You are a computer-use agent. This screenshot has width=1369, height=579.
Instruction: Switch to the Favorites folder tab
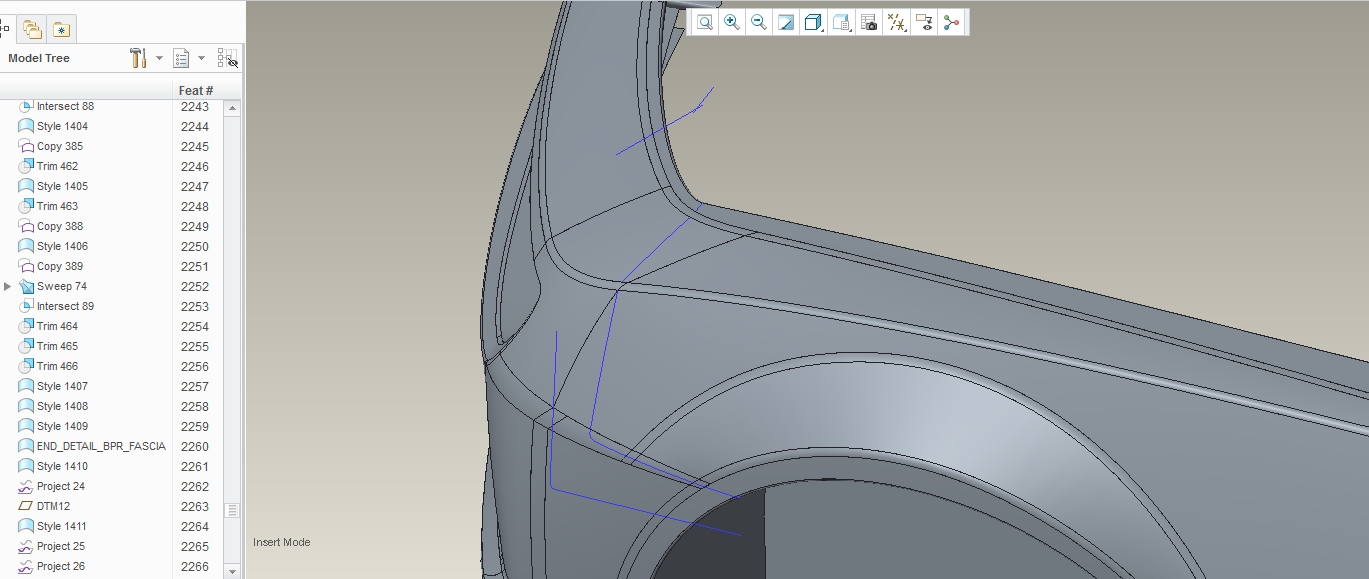click(62, 29)
